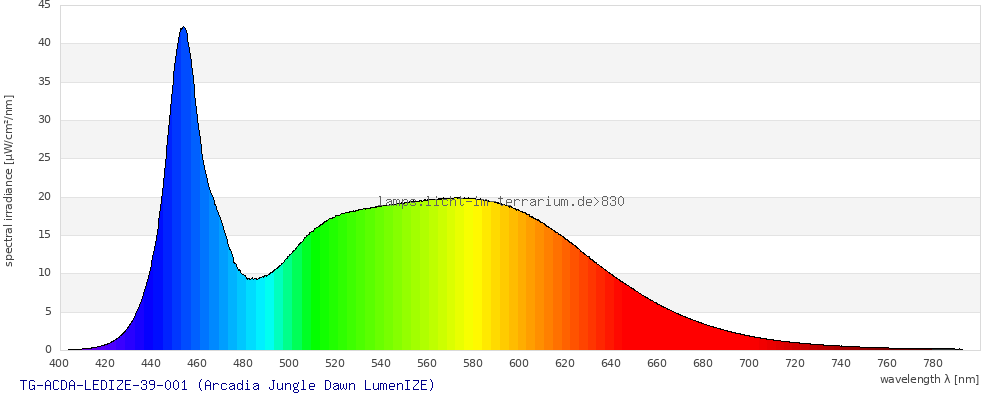Click x-axis tick label 740
This screenshot has height=400, width=1000.
coord(841,364)
